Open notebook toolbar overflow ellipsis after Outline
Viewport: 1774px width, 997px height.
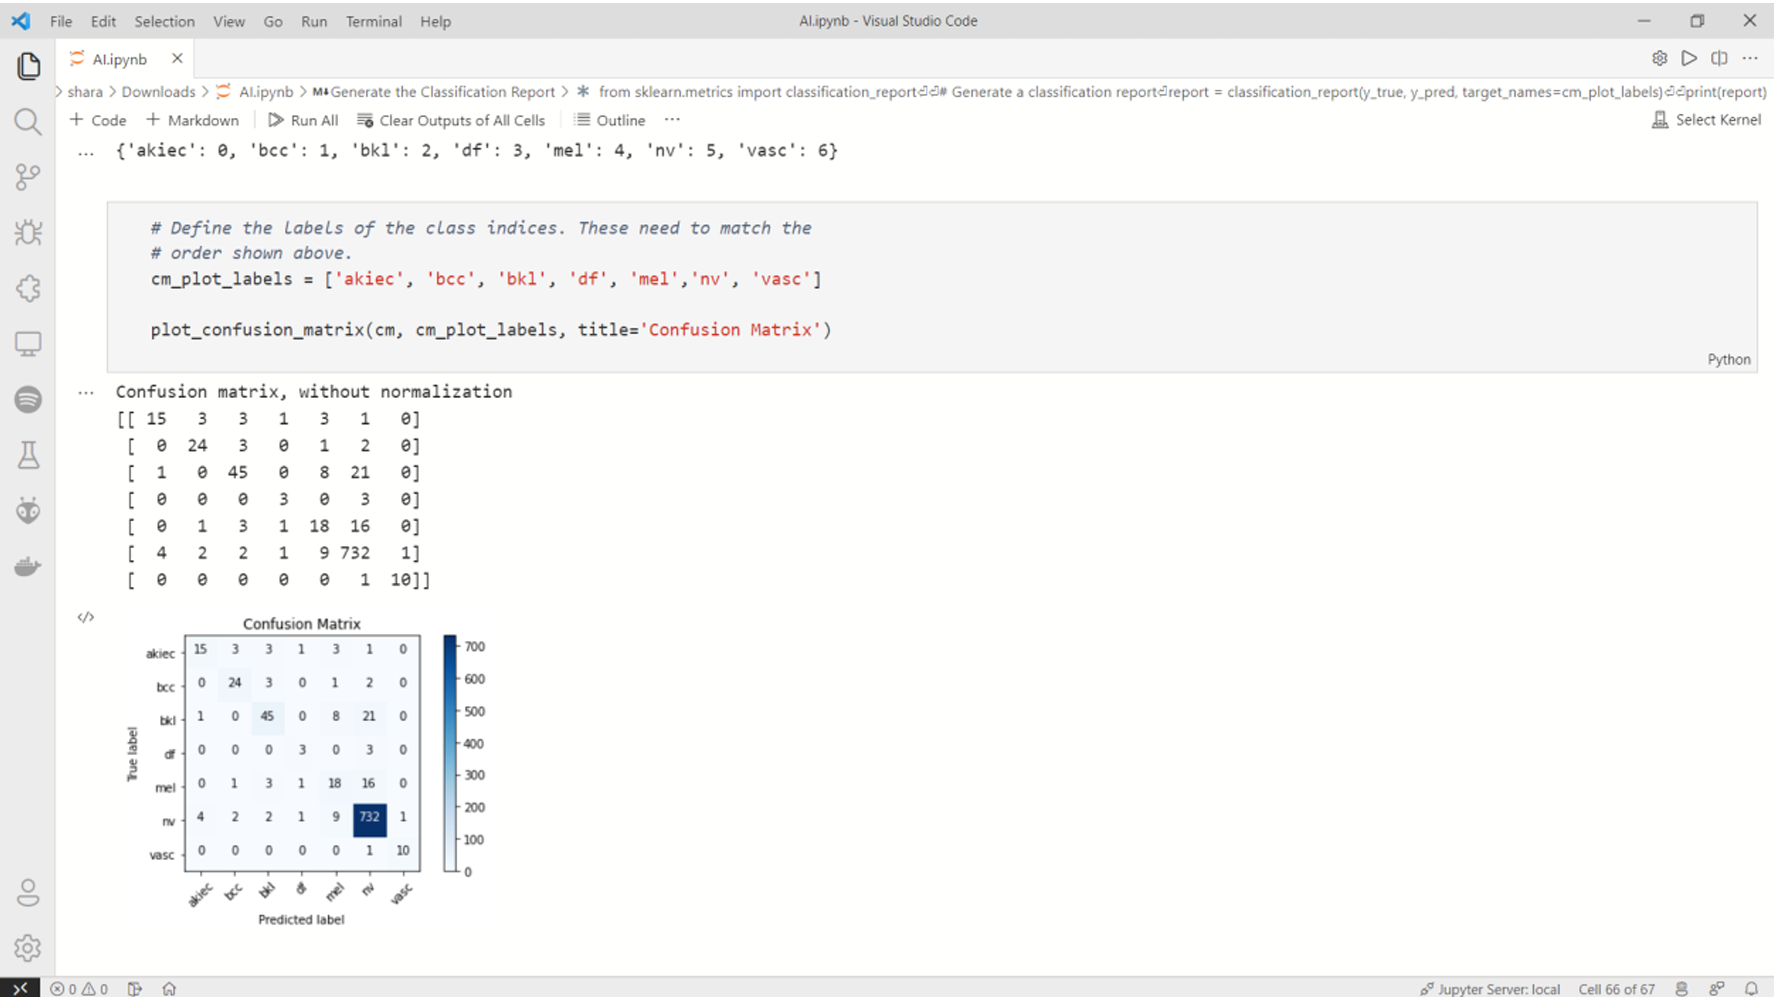tap(672, 119)
